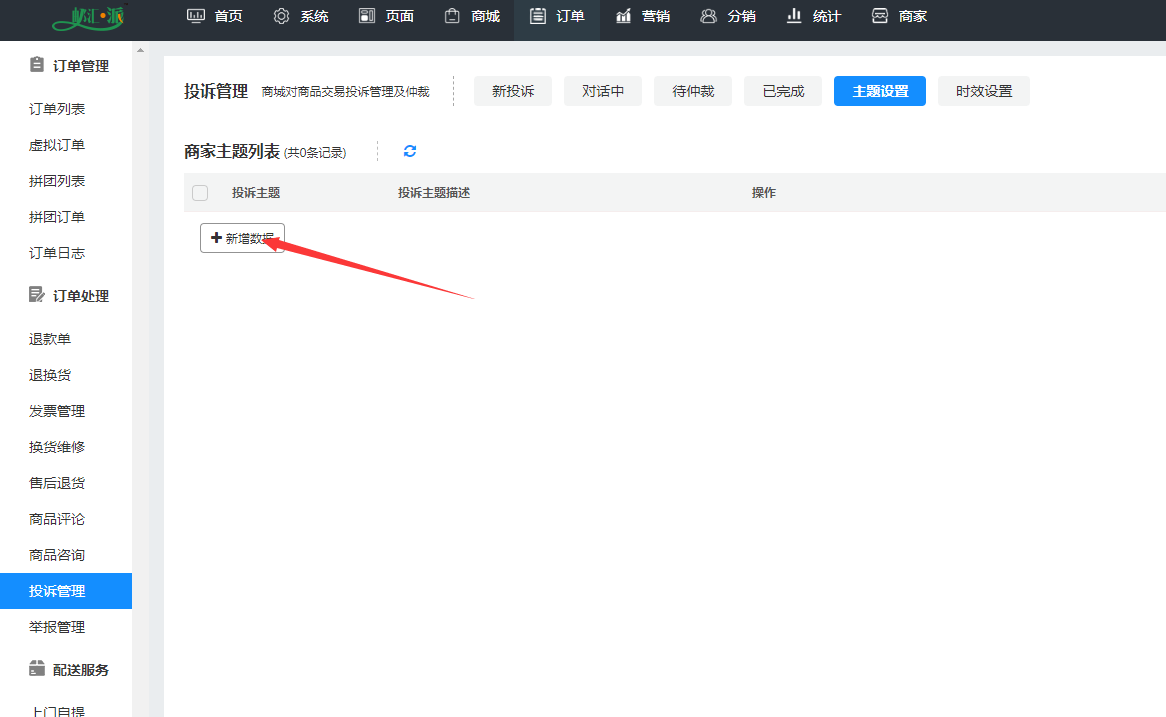
Task: Click the sidebar scrollbar up arrow
Action: click(x=140, y=50)
